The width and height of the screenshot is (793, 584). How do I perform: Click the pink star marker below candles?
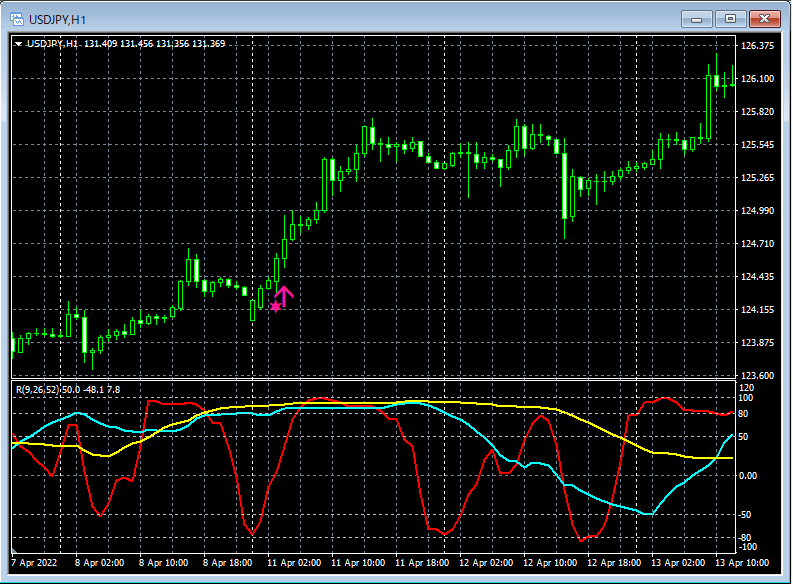276,307
